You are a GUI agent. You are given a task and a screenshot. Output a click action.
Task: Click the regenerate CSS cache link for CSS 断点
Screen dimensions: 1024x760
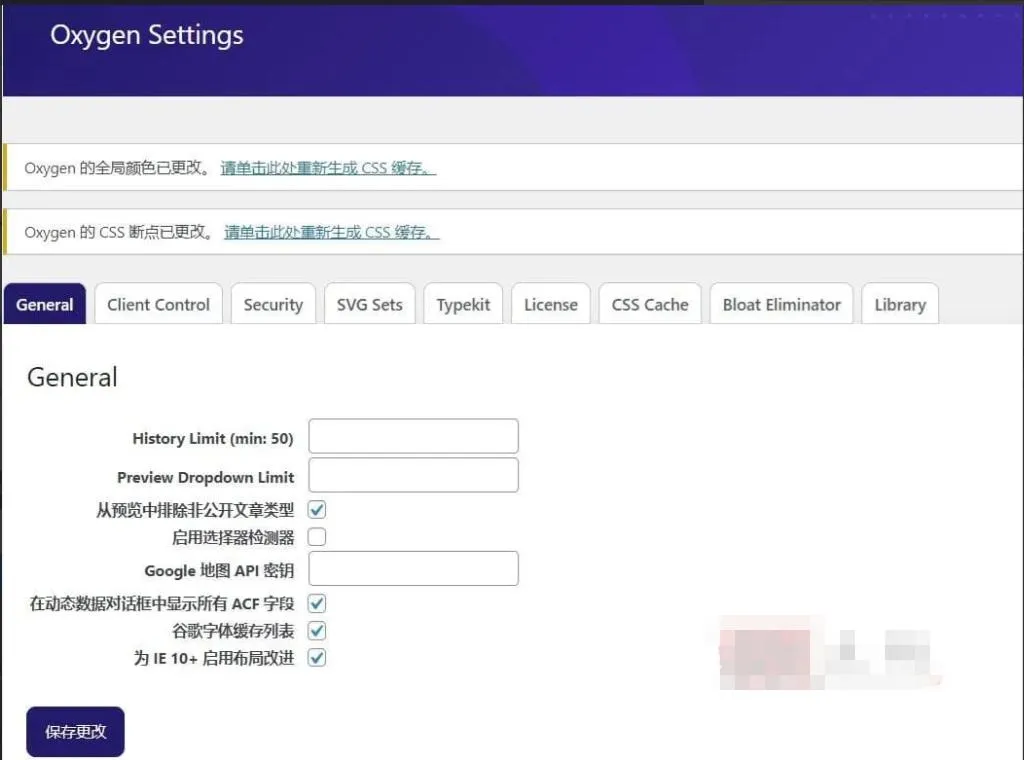point(332,232)
